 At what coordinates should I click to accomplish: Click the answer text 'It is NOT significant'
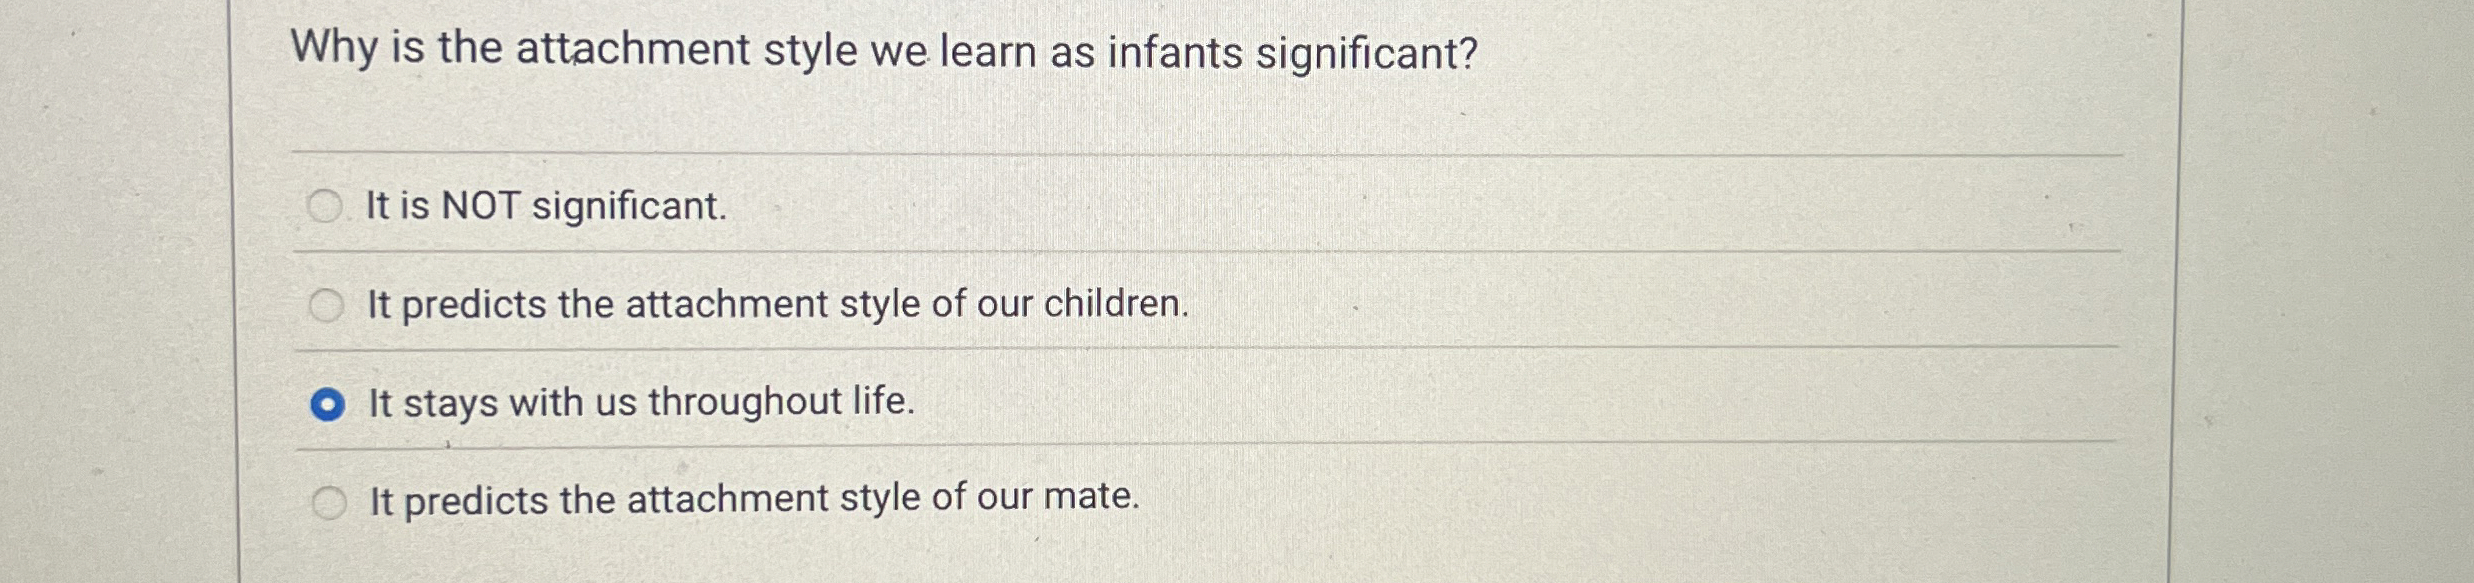point(545,205)
